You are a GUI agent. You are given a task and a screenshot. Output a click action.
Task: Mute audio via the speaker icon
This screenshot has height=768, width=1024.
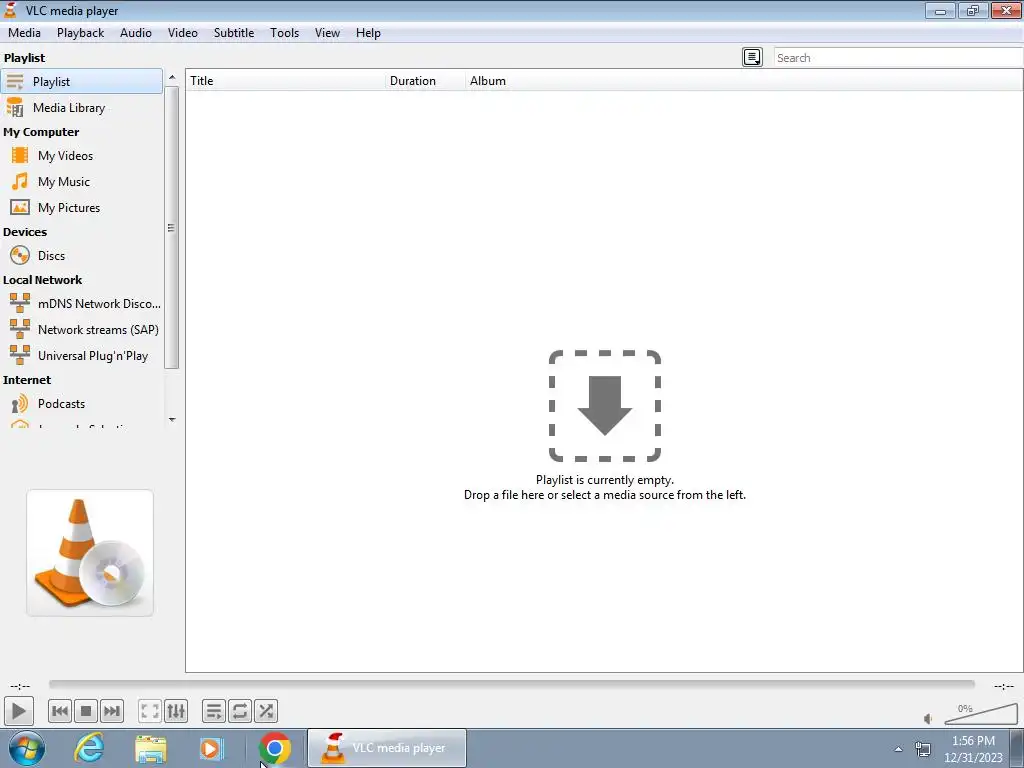928,719
